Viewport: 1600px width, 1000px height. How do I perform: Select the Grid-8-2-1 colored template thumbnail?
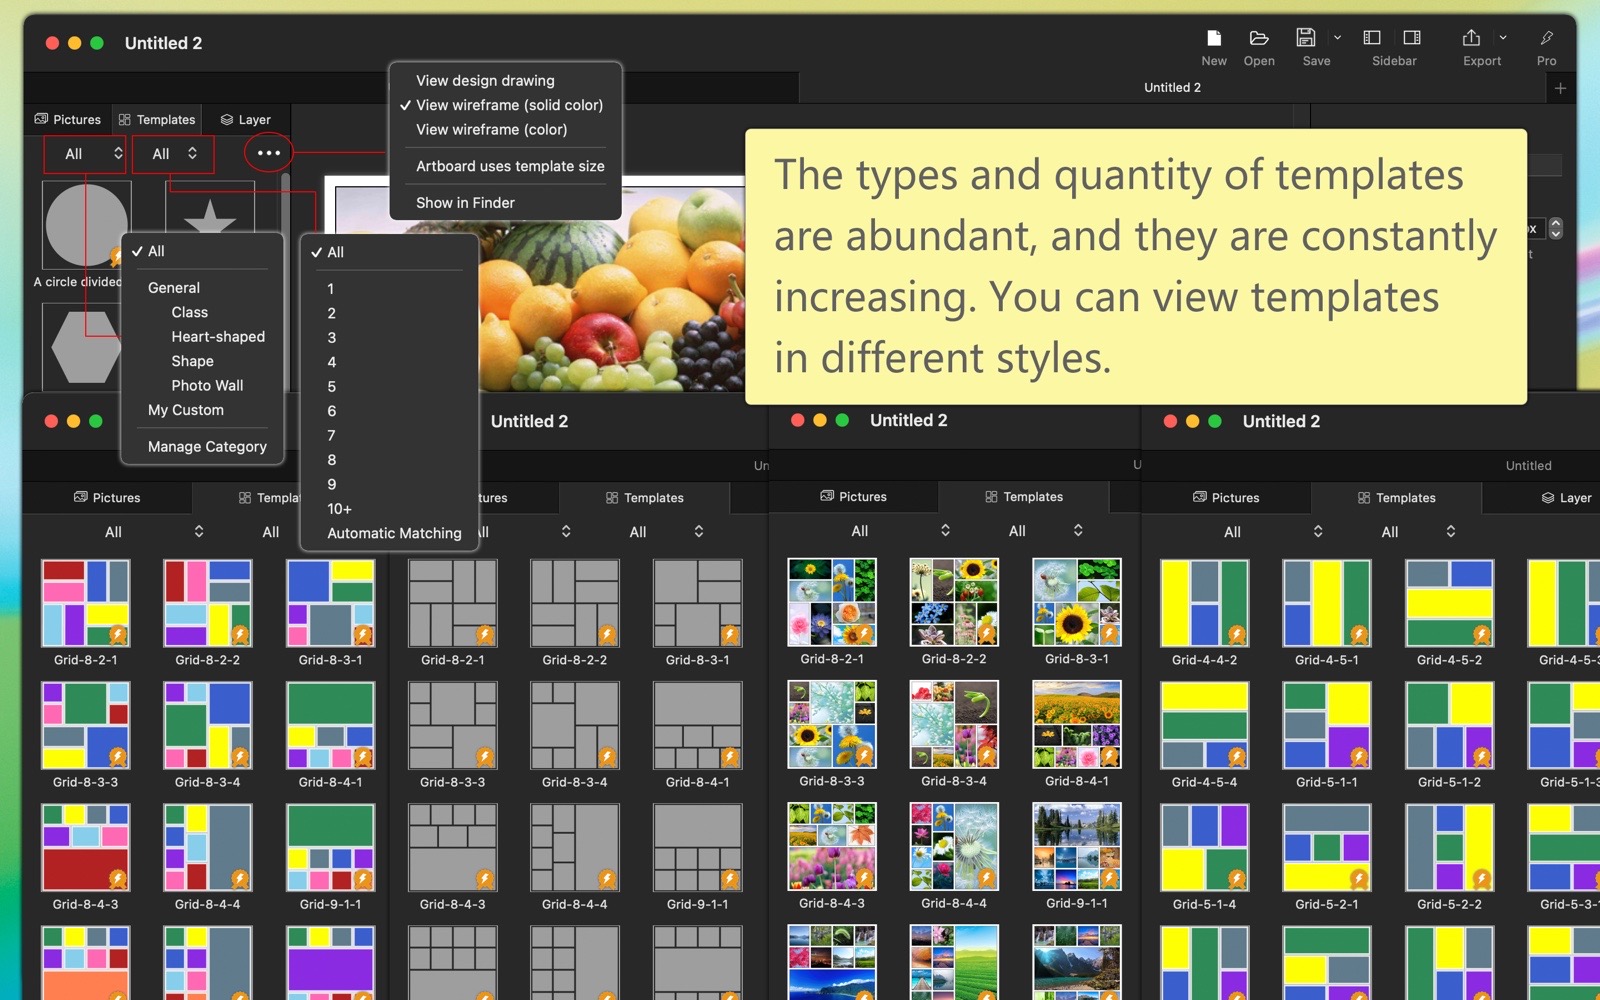[x=85, y=603]
